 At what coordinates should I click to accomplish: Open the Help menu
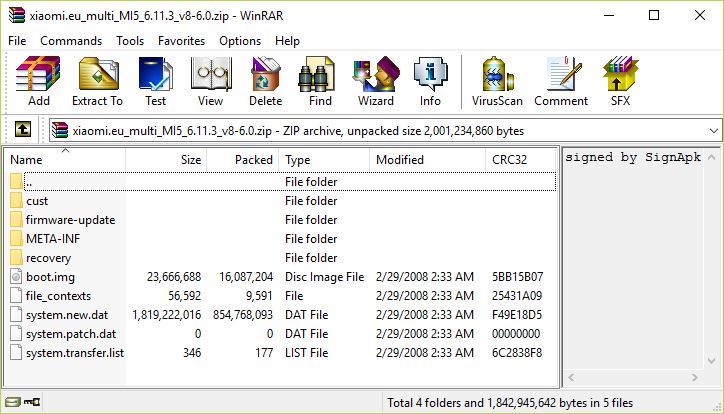point(287,41)
